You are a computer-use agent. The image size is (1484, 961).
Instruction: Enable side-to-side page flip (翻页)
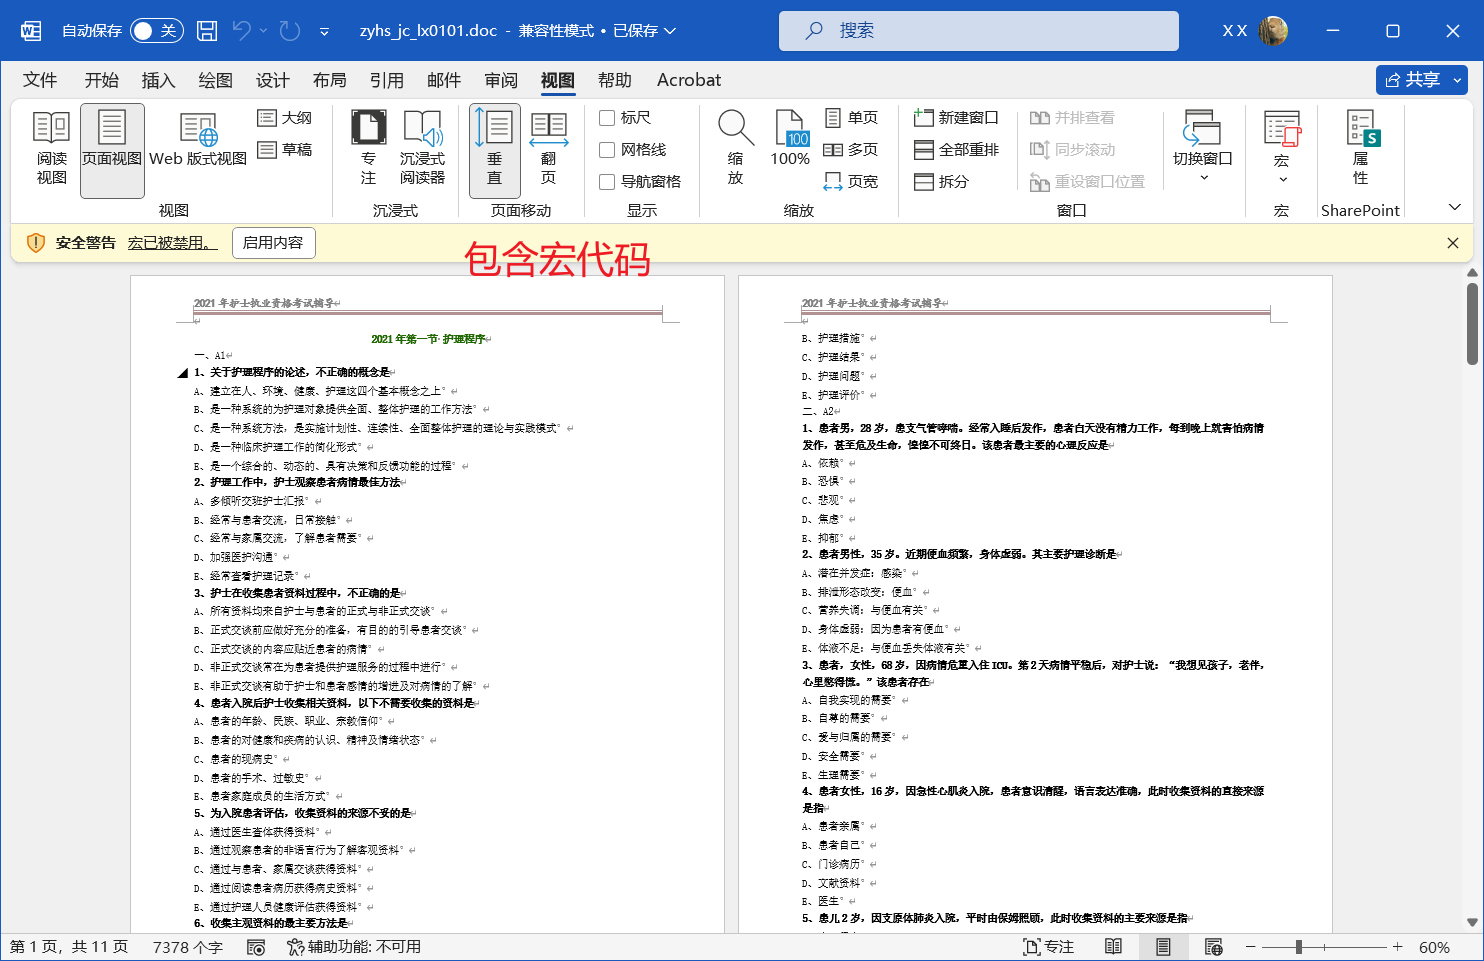[x=548, y=148]
